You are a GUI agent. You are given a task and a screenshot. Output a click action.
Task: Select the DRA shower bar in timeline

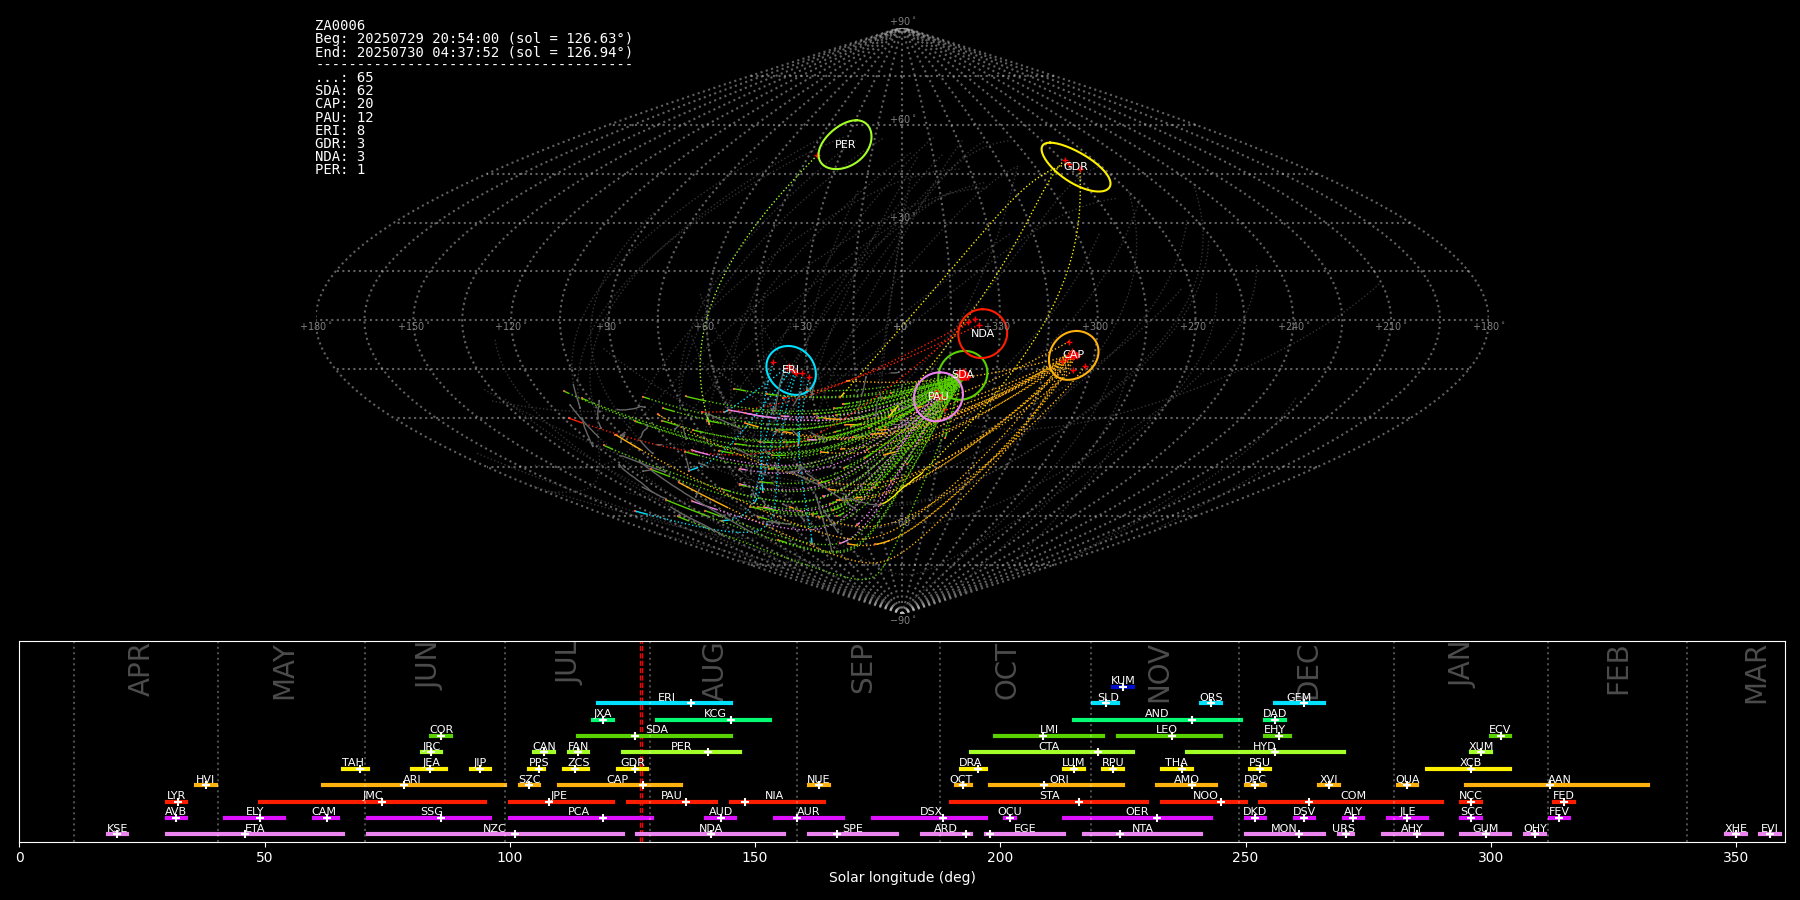(x=974, y=769)
